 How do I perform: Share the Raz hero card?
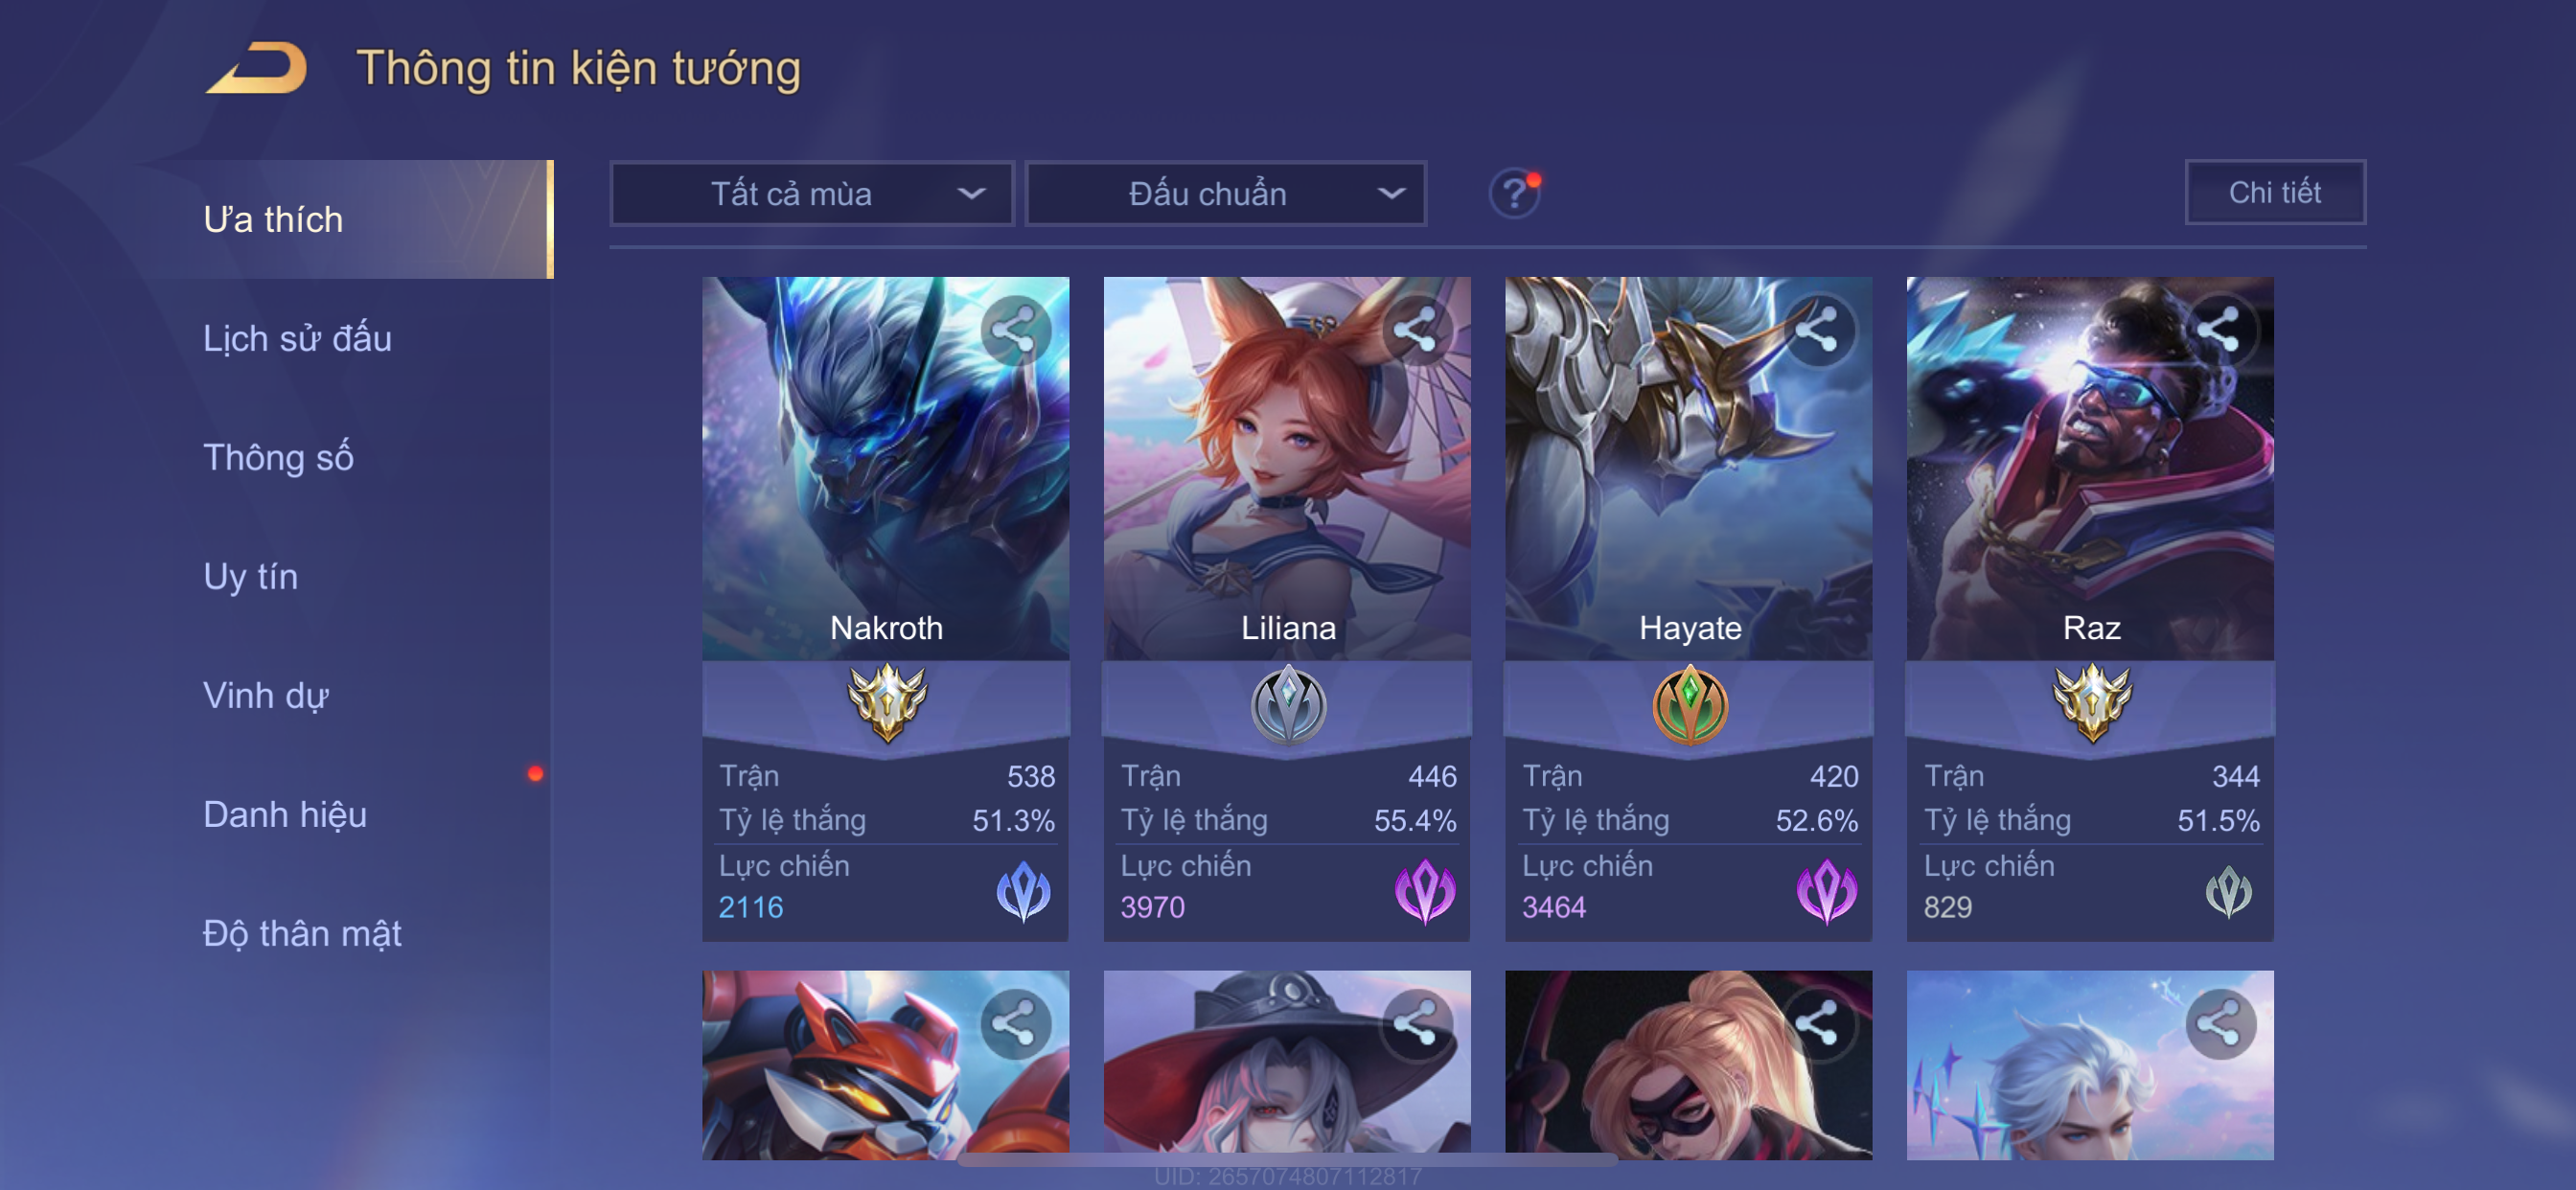[x=2220, y=330]
